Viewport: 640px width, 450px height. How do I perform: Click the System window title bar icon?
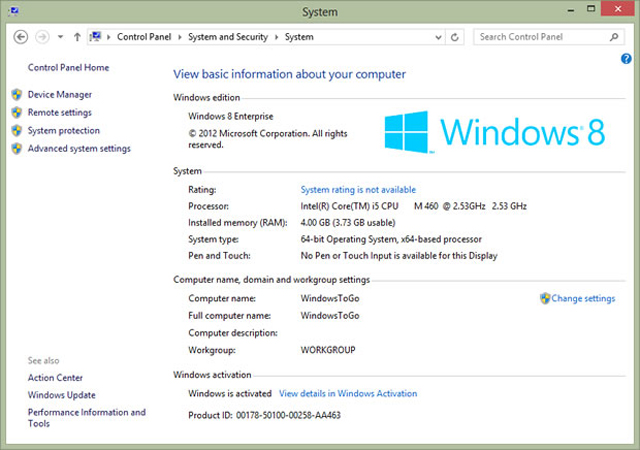coord(13,11)
